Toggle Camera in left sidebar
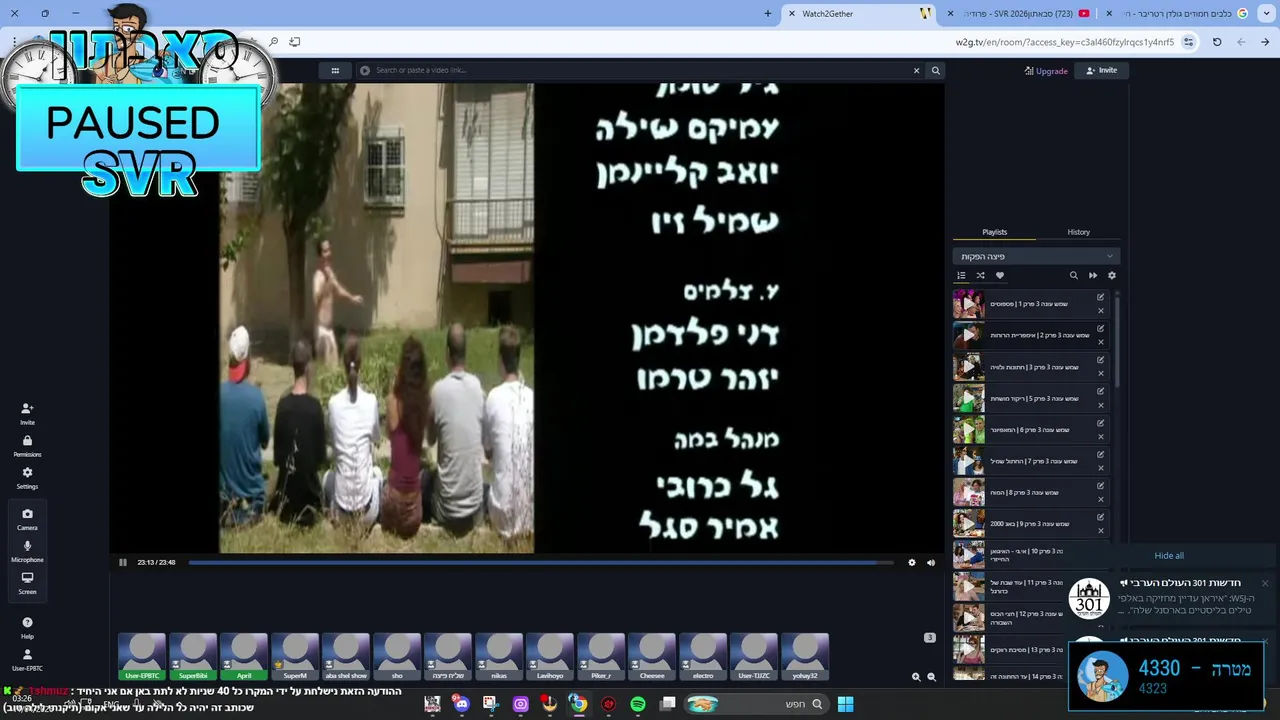This screenshot has width=1280, height=720. pyautogui.click(x=27, y=519)
